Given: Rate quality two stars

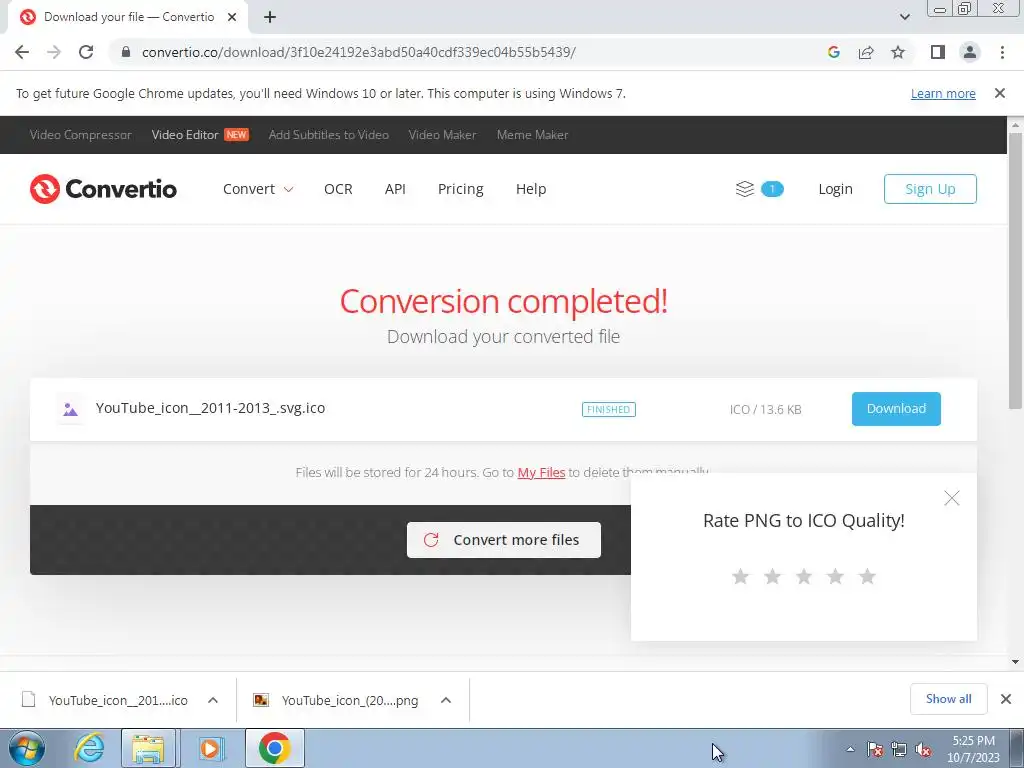Looking at the screenshot, I should (x=773, y=576).
